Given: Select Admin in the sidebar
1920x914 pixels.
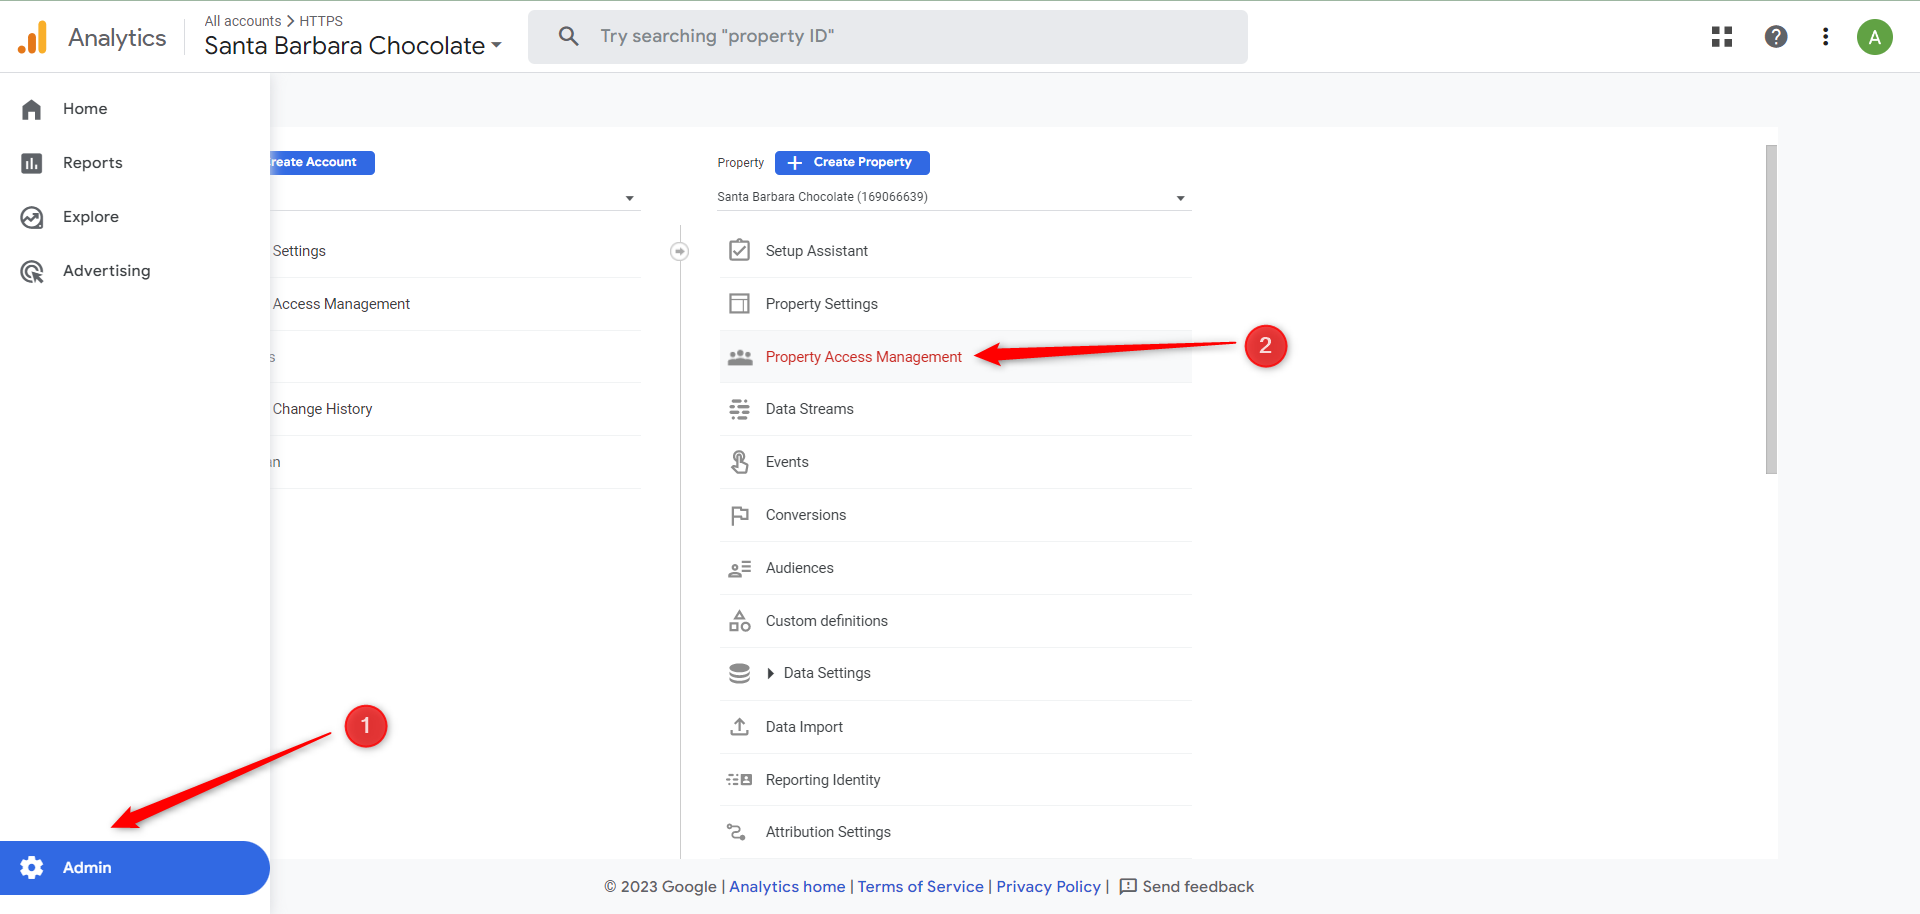Looking at the screenshot, I should pyautogui.click(x=87, y=867).
